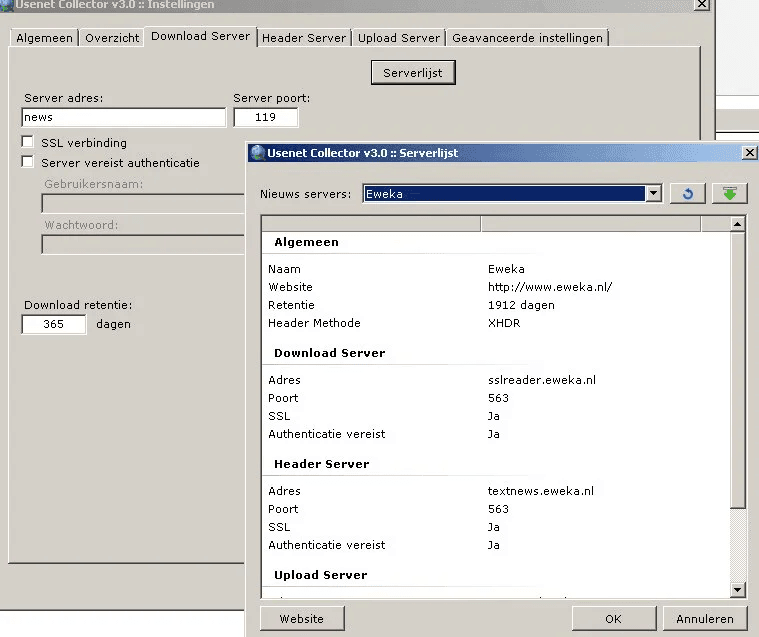Click the Website button

point(302,619)
